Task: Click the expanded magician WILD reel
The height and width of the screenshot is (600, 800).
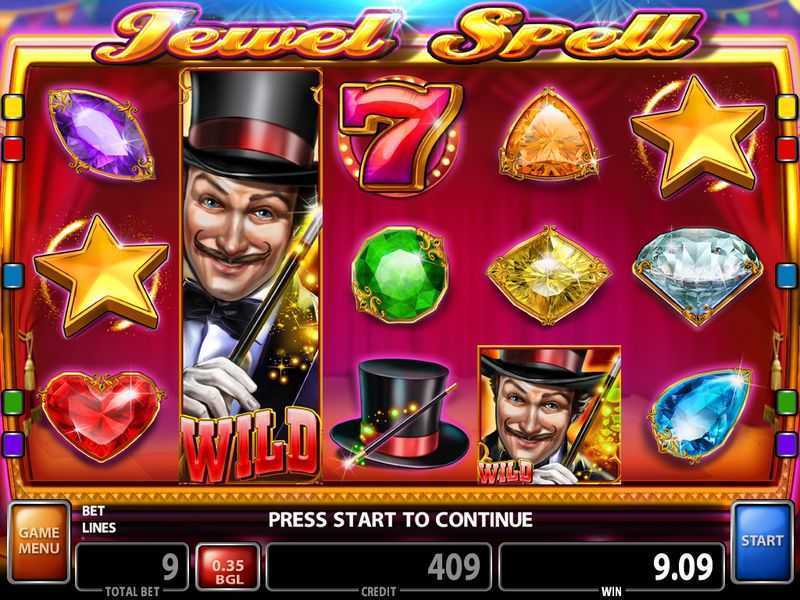Action: click(x=252, y=276)
